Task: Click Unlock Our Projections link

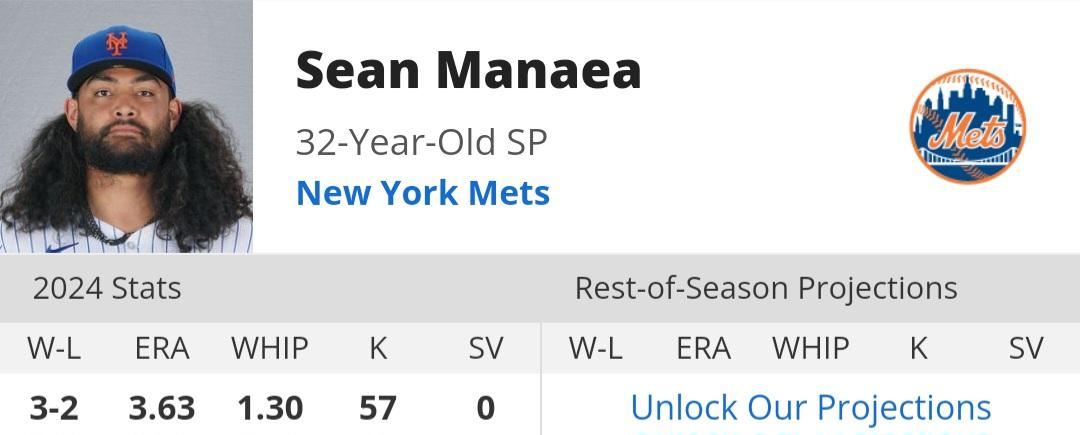Action: pos(811,407)
